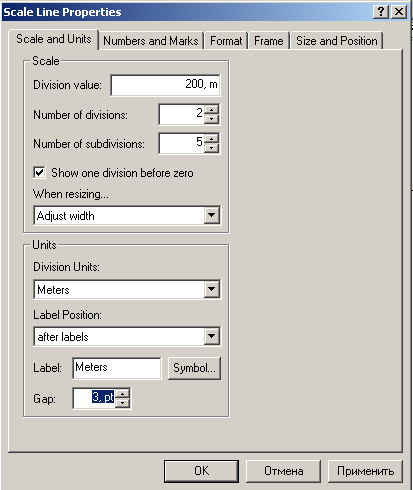Open the Frame tab
Screen dimensions: 413x490
click(268, 41)
